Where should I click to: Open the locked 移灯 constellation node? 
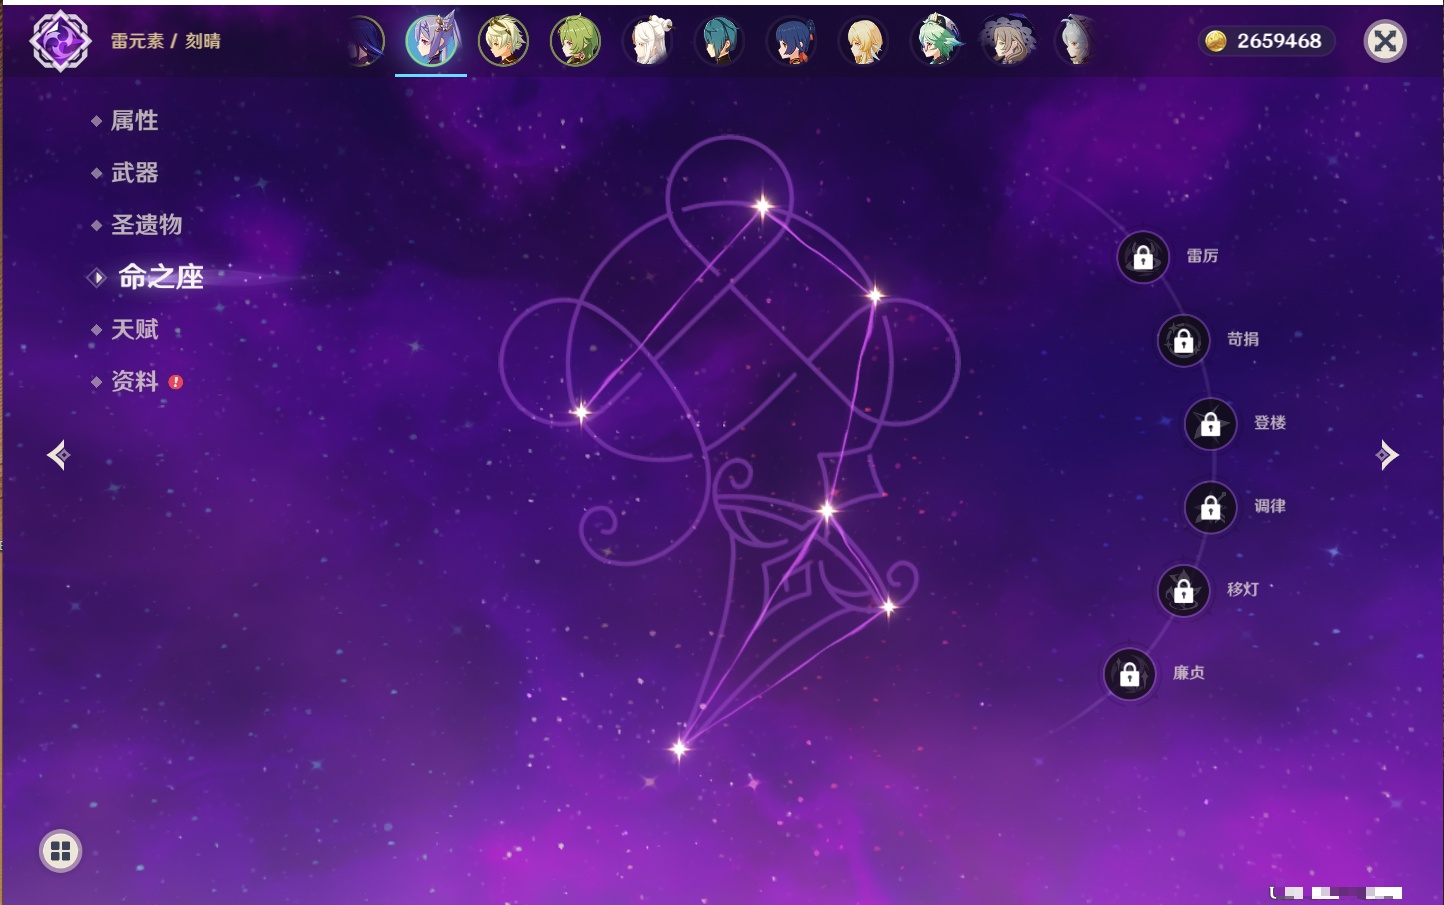[1184, 590]
